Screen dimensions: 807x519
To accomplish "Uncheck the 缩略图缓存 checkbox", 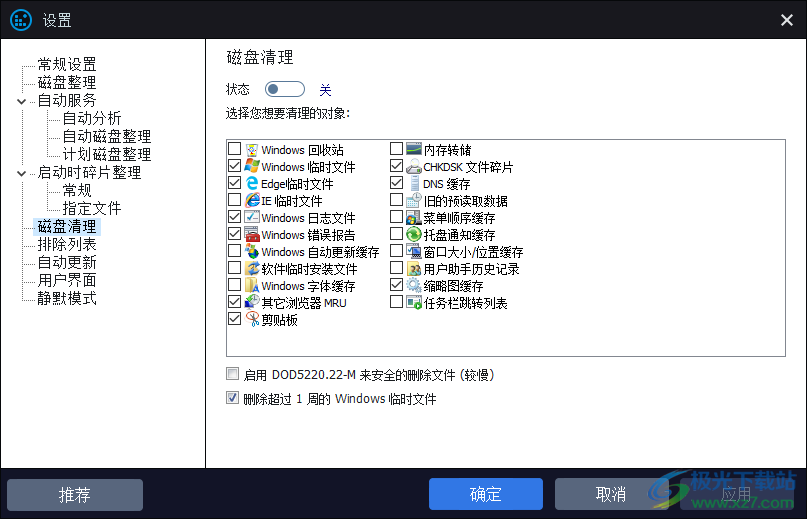I will point(396,285).
